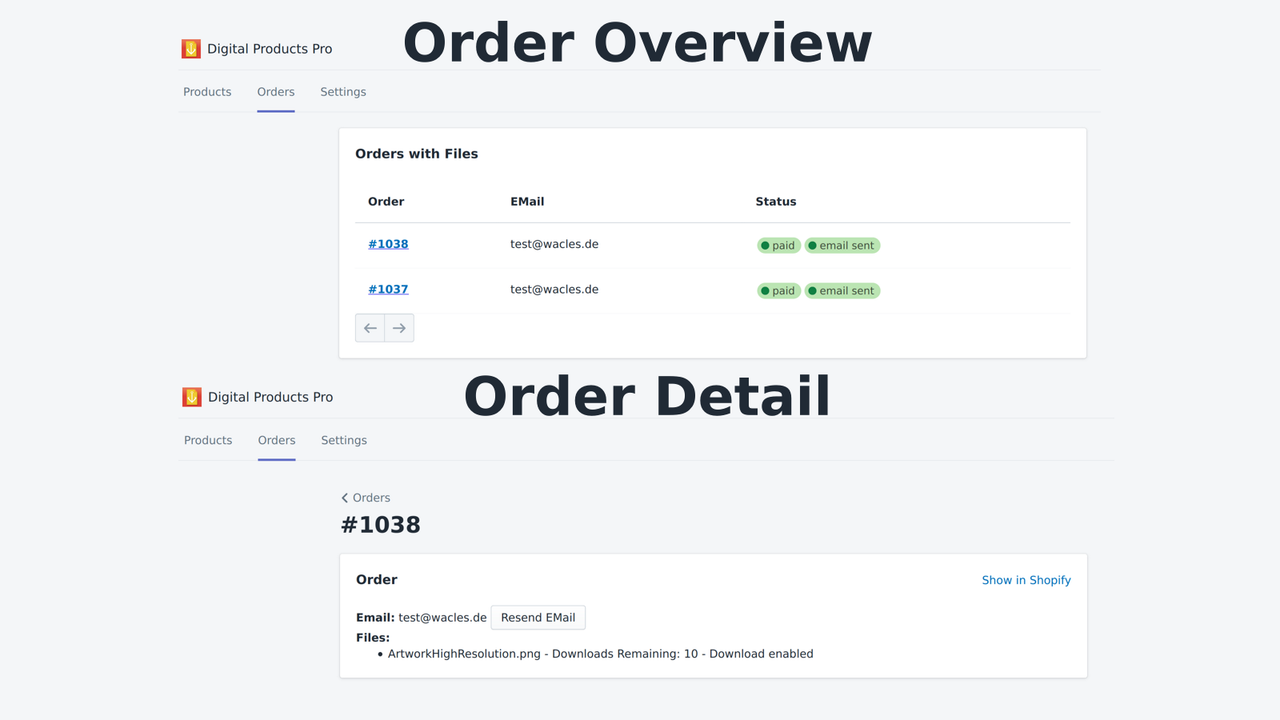
Task: Click the ArtworkHighResolution.png file entry
Action: click(463, 653)
